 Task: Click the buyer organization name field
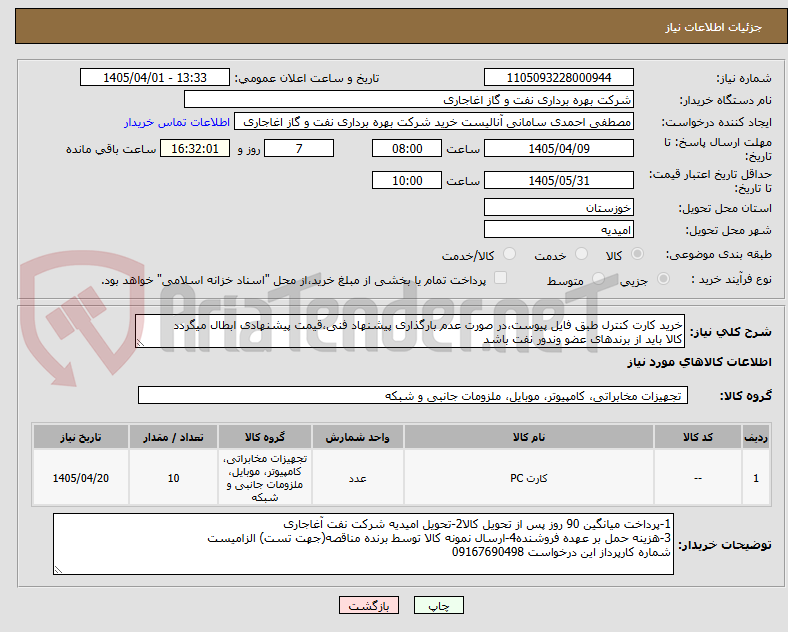coord(409,99)
